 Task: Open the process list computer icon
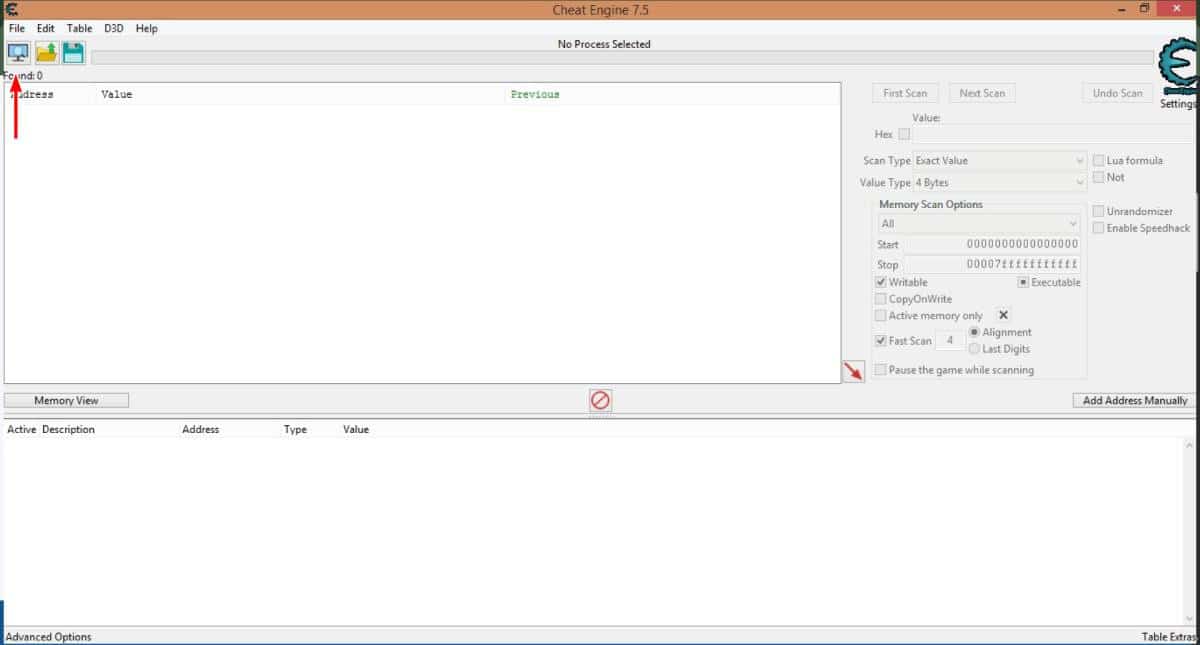(18, 53)
